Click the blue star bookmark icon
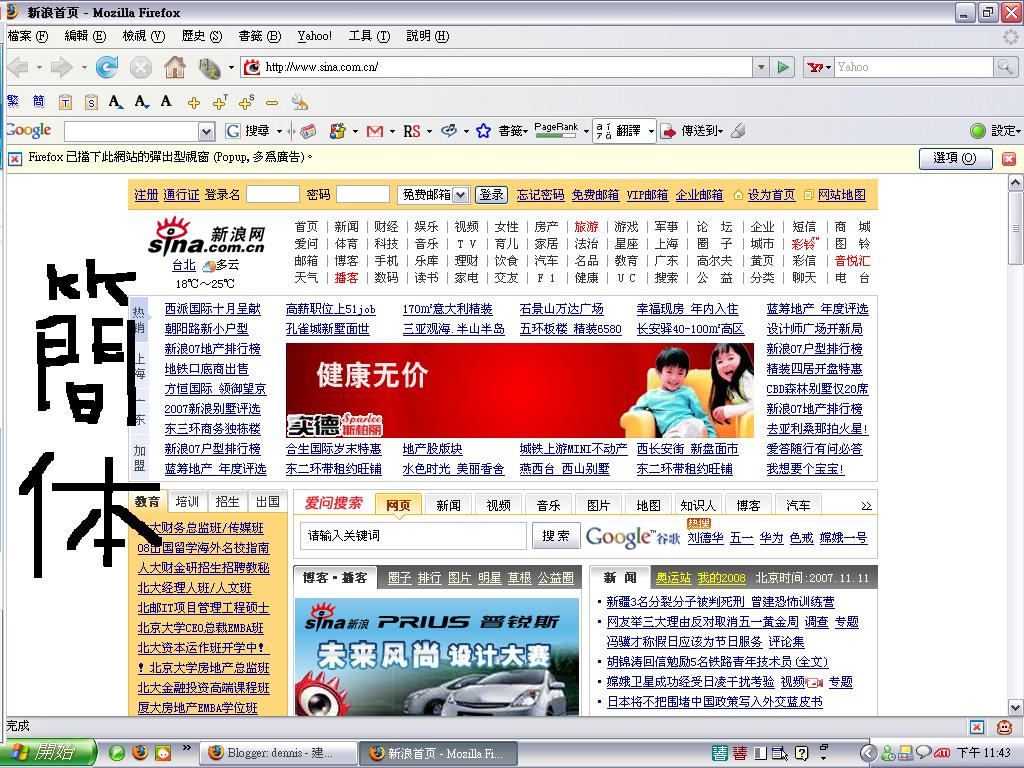This screenshot has width=1024, height=768. click(x=483, y=131)
